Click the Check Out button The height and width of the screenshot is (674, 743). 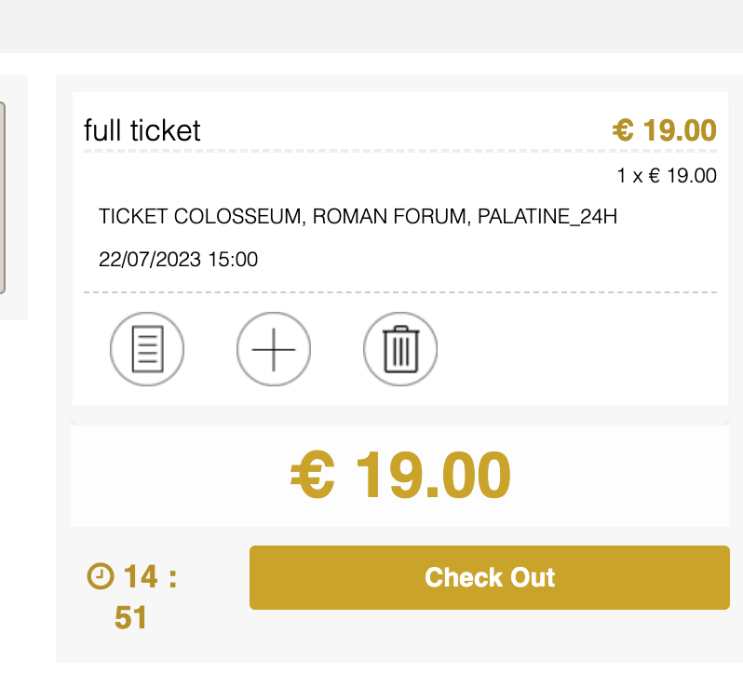(x=489, y=577)
